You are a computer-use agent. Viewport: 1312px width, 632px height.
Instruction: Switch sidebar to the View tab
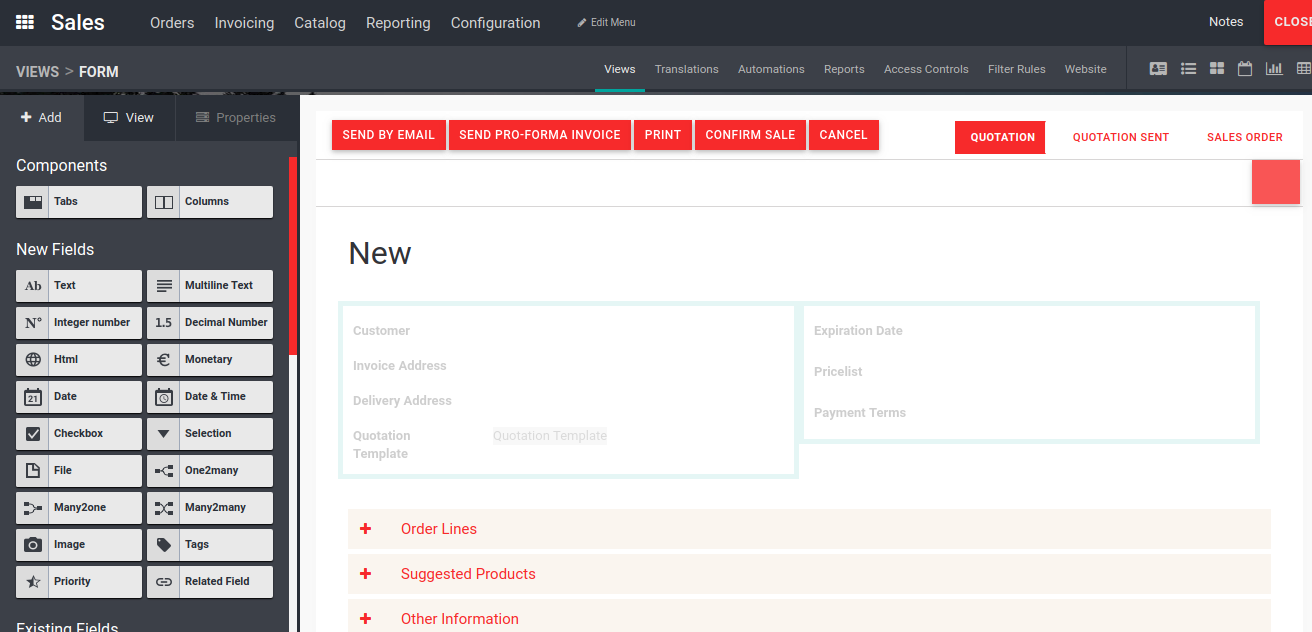click(129, 117)
